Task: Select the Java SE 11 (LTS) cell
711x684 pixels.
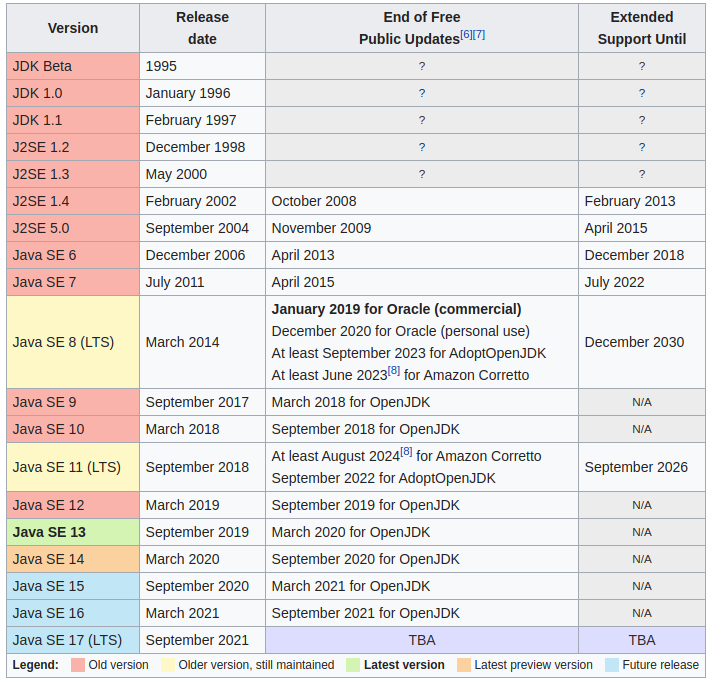Action: tap(73, 467)
